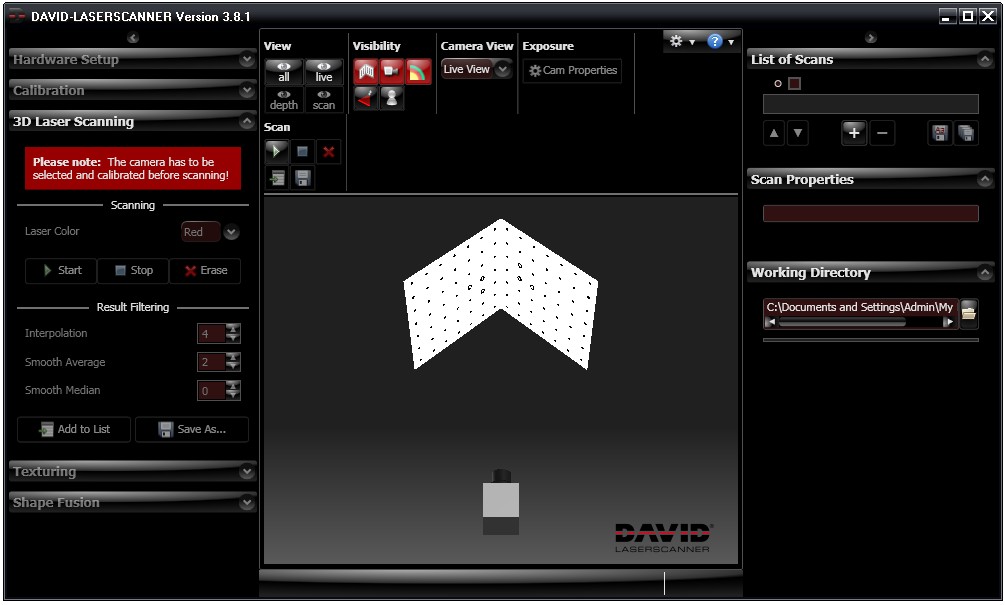Select the Start scan play icon

click(x=277, y=150)
